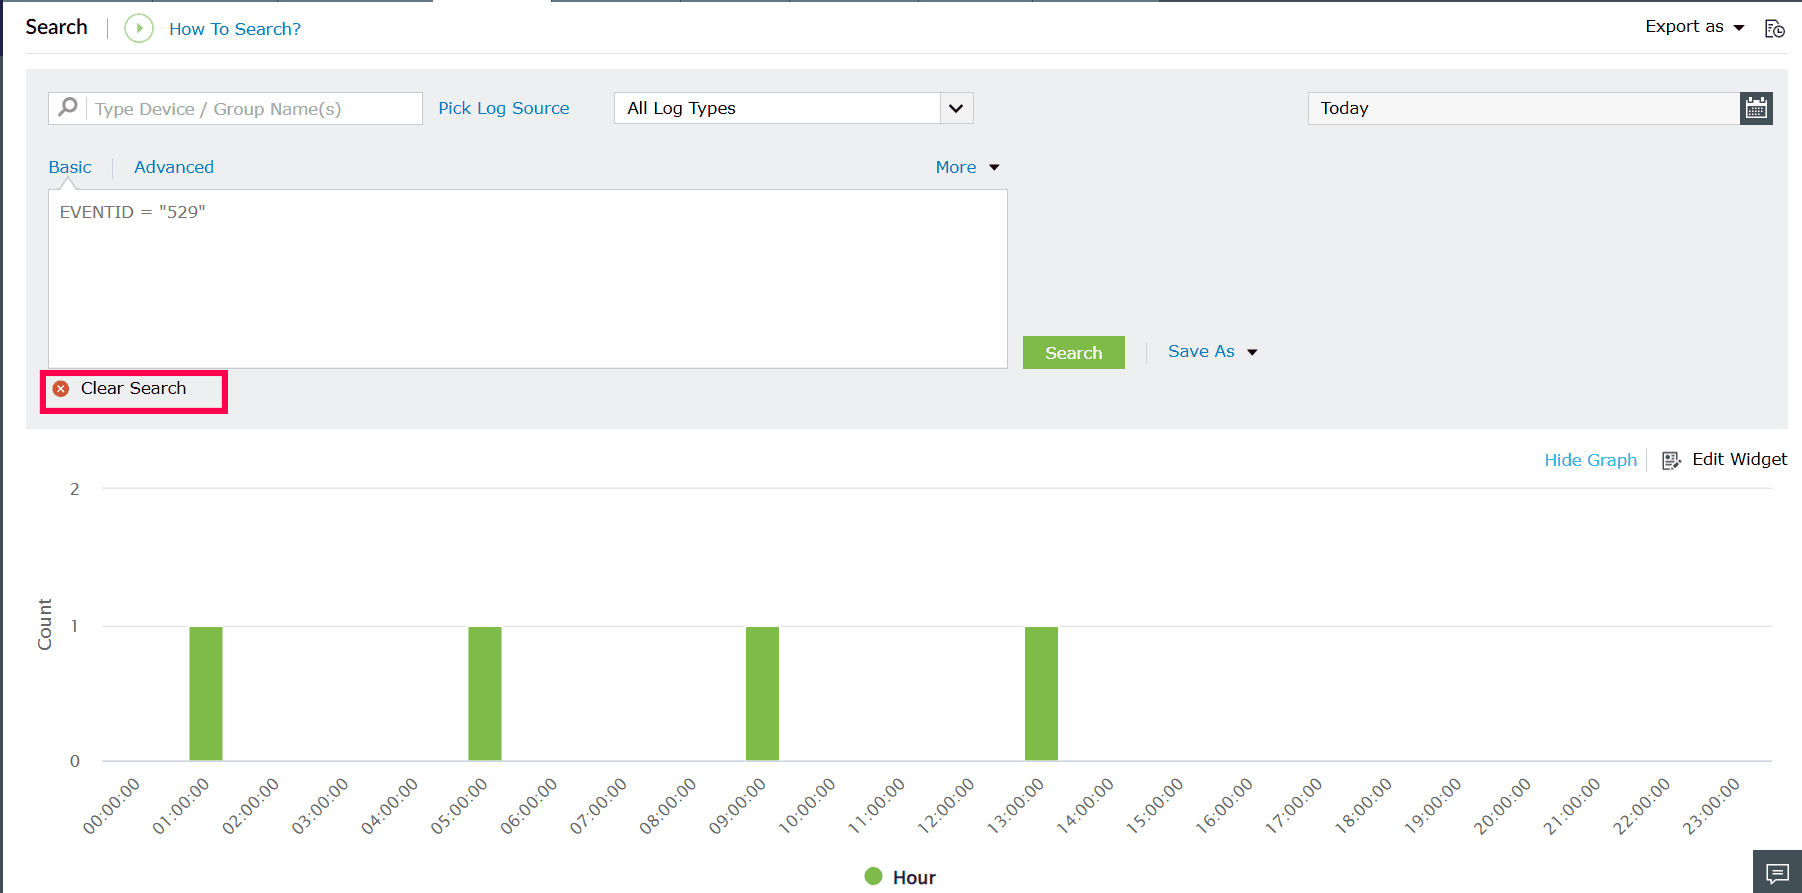1802x893 pixels.
Task: Click inside the EVENTID query text box
Action: click(527, 279)
